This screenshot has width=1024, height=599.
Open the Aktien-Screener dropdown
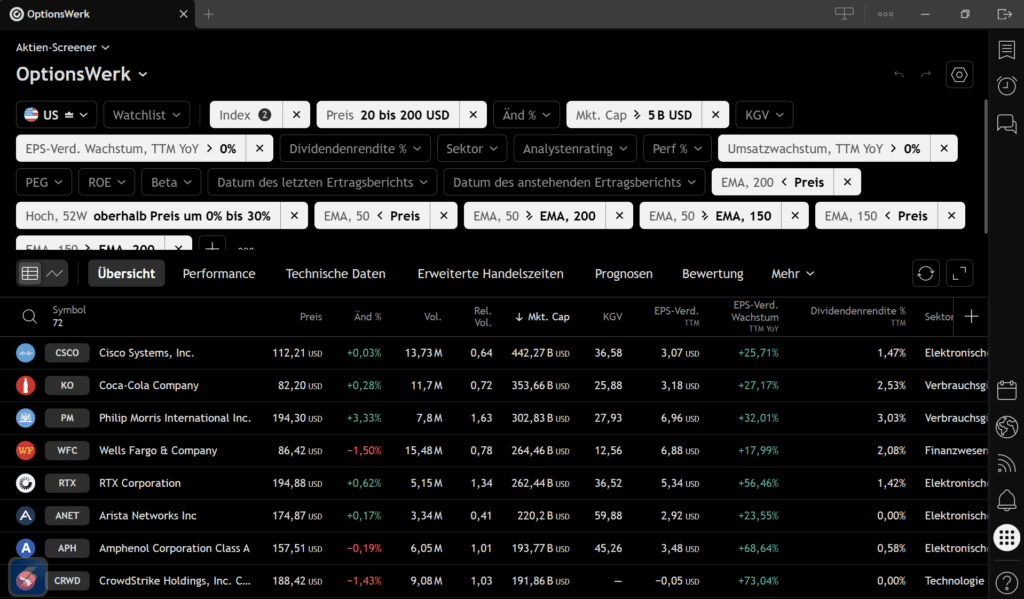point(63,48)
